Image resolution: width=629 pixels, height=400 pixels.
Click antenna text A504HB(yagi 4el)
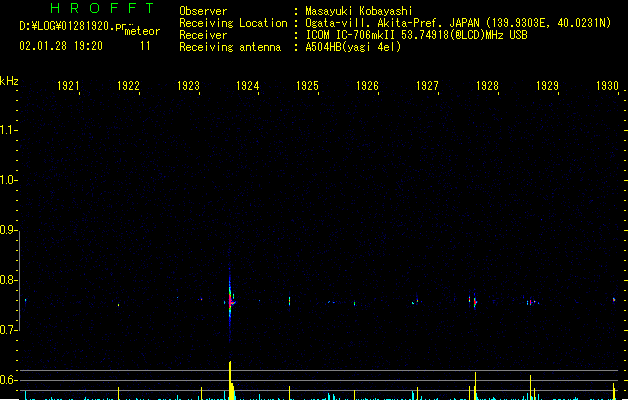353,47
